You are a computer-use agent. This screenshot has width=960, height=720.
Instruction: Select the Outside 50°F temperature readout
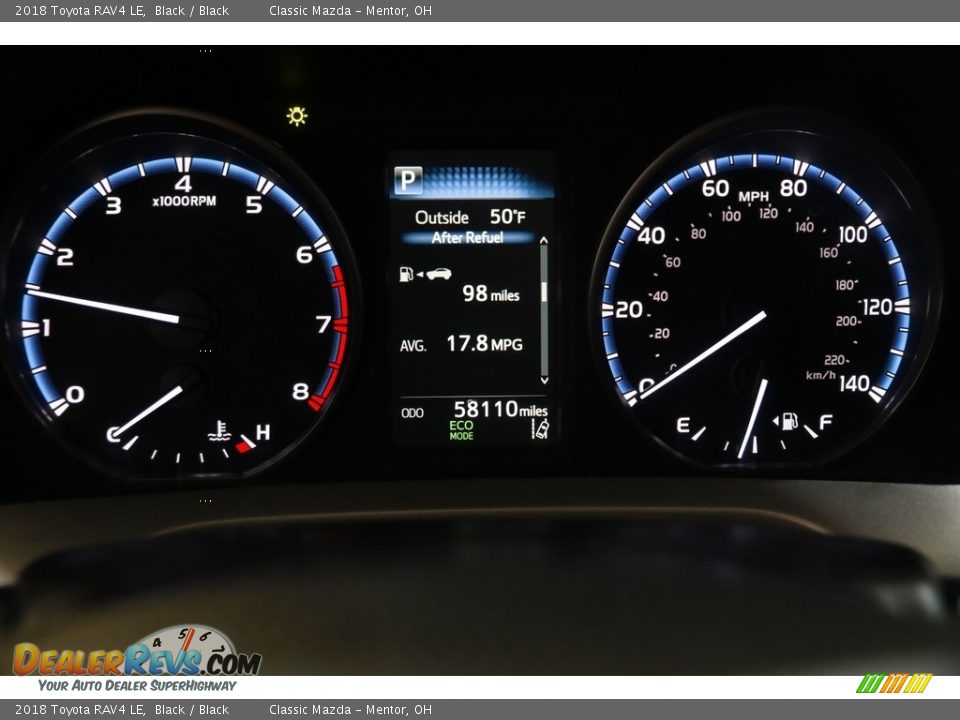470,217
